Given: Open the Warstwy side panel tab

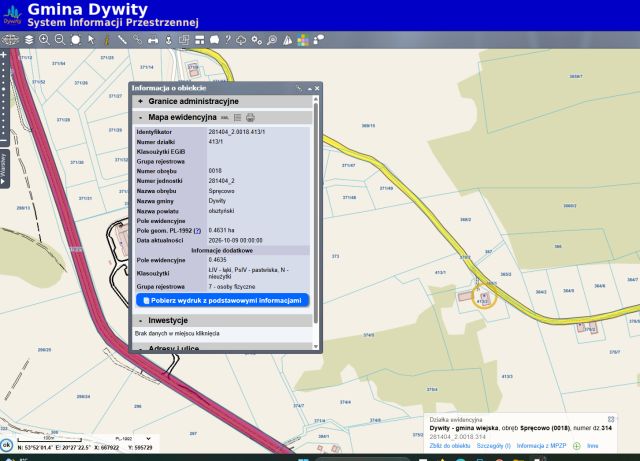Looking at the screenshot, I should tap(4, 169).
